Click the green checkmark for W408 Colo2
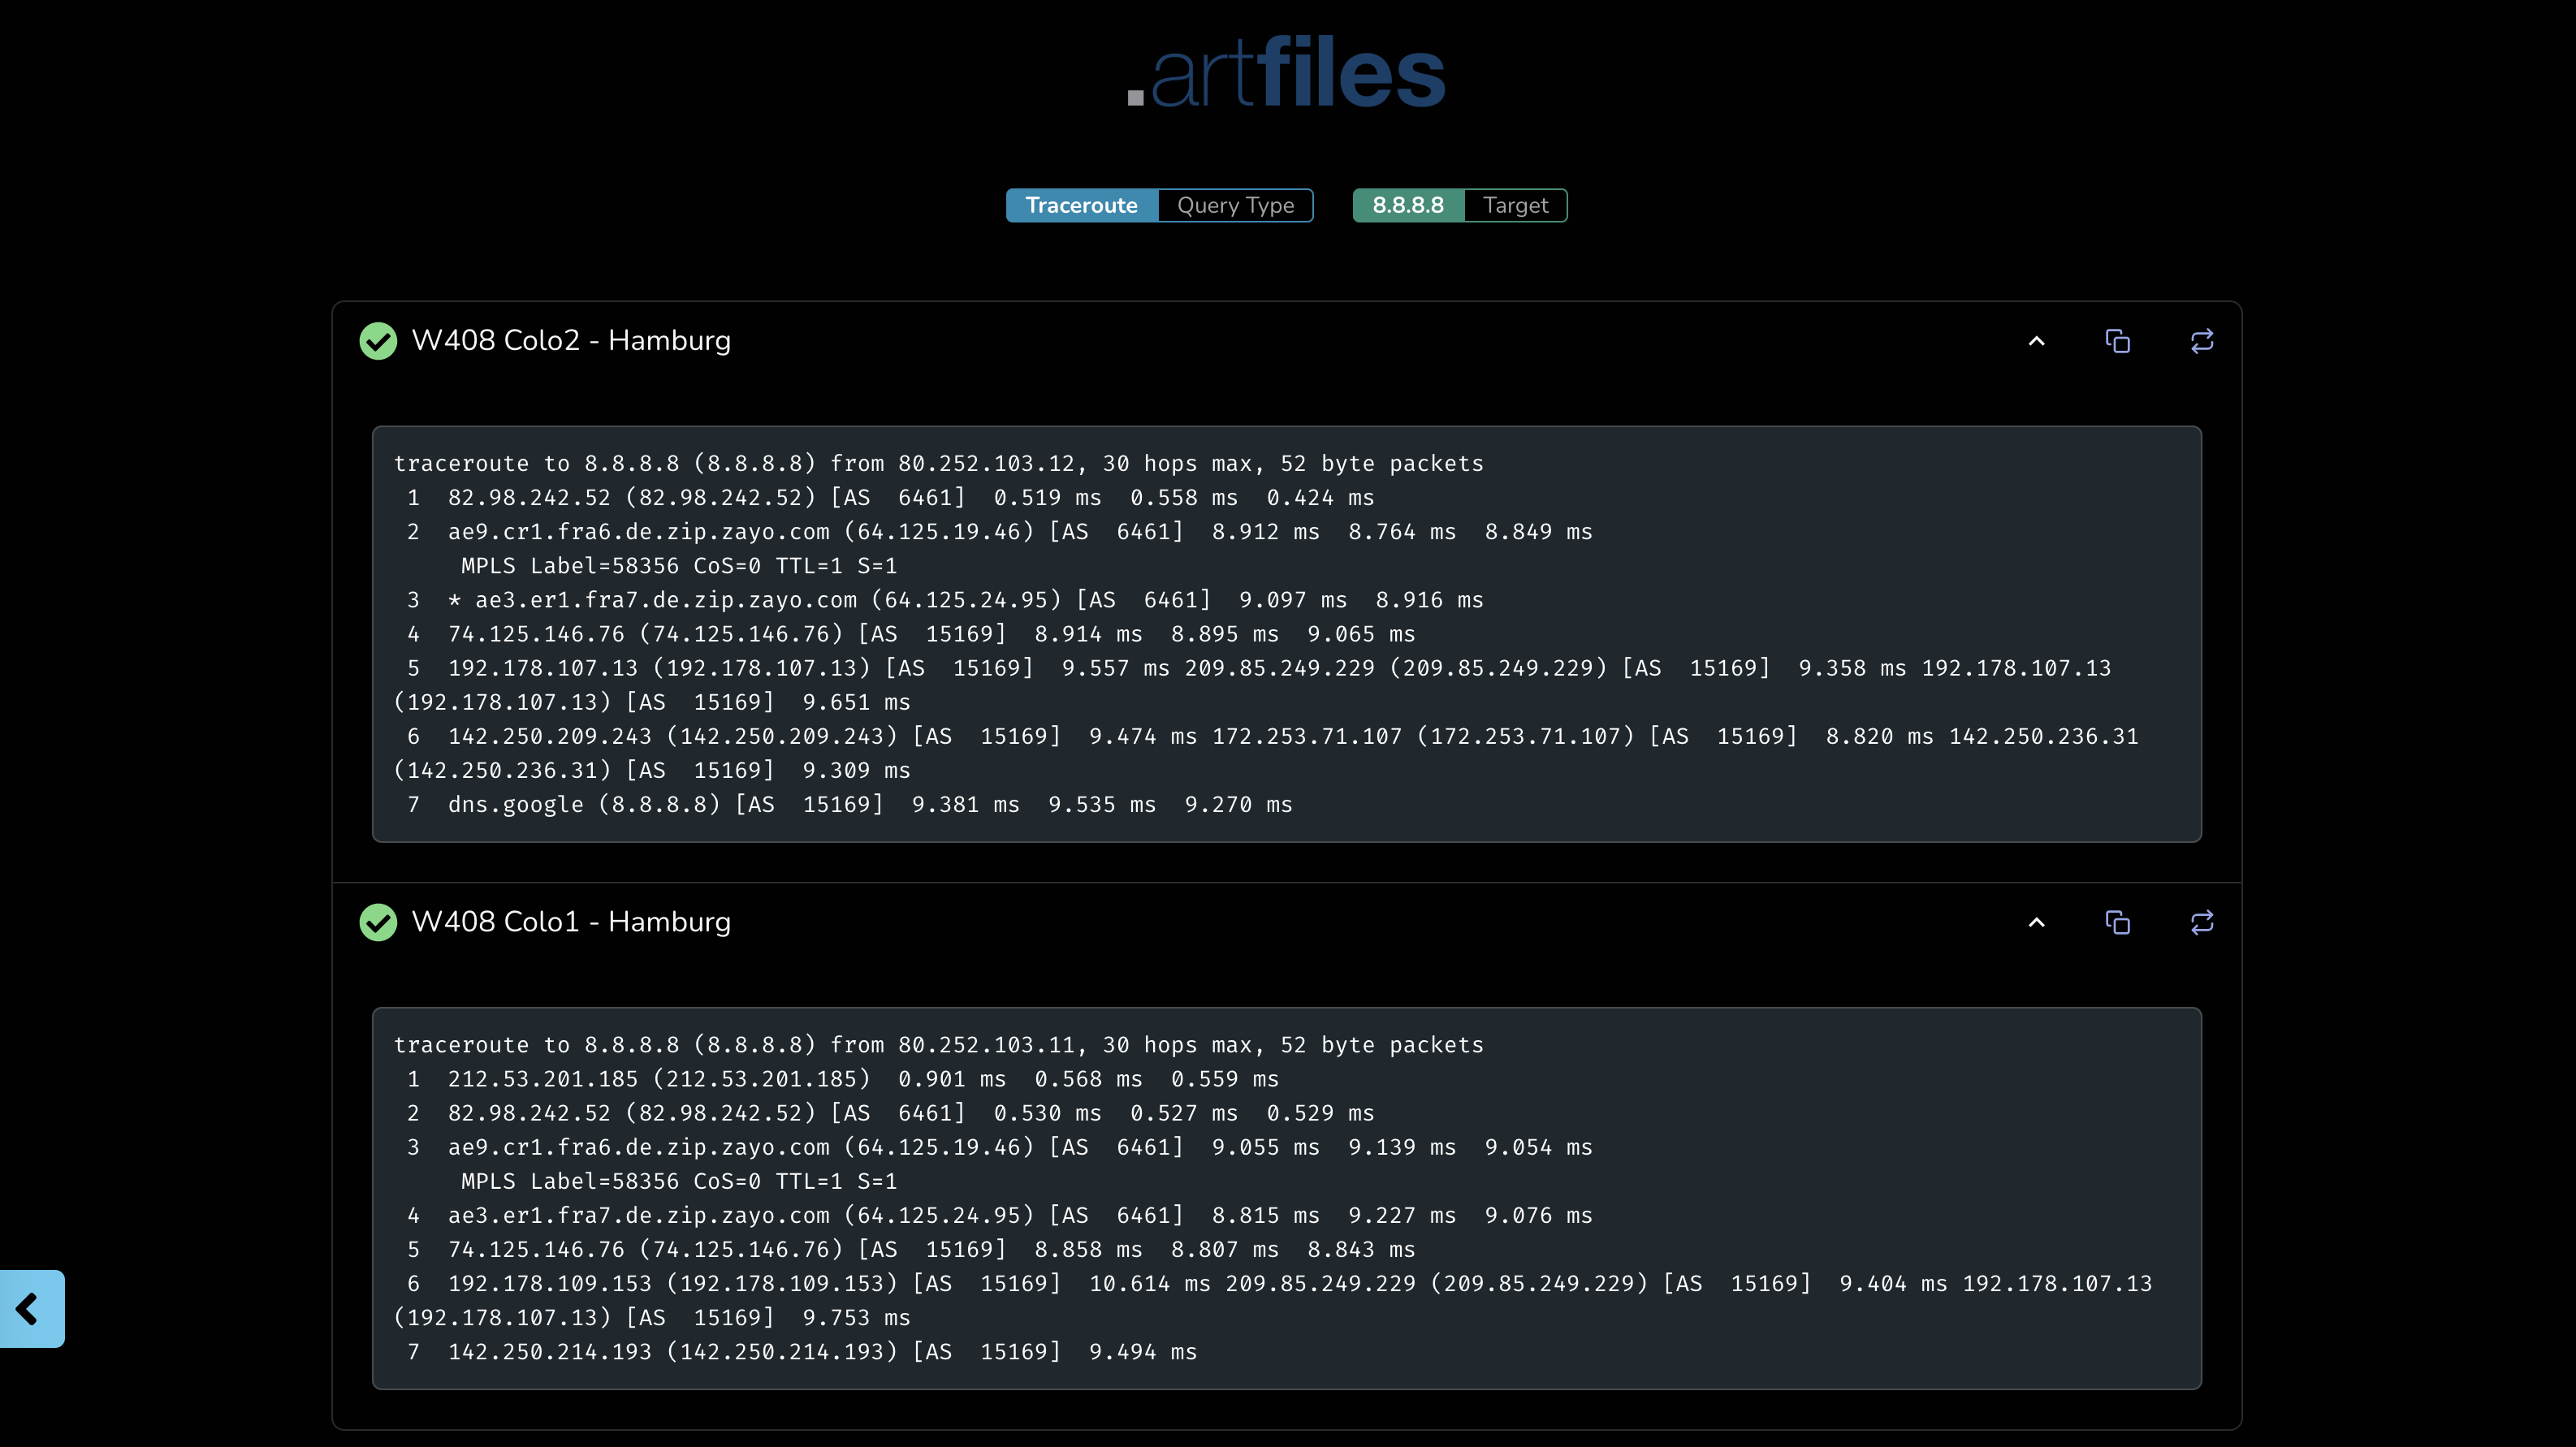The height and width of the screenshot is (1447, 2576). click(x=378, y=341)
